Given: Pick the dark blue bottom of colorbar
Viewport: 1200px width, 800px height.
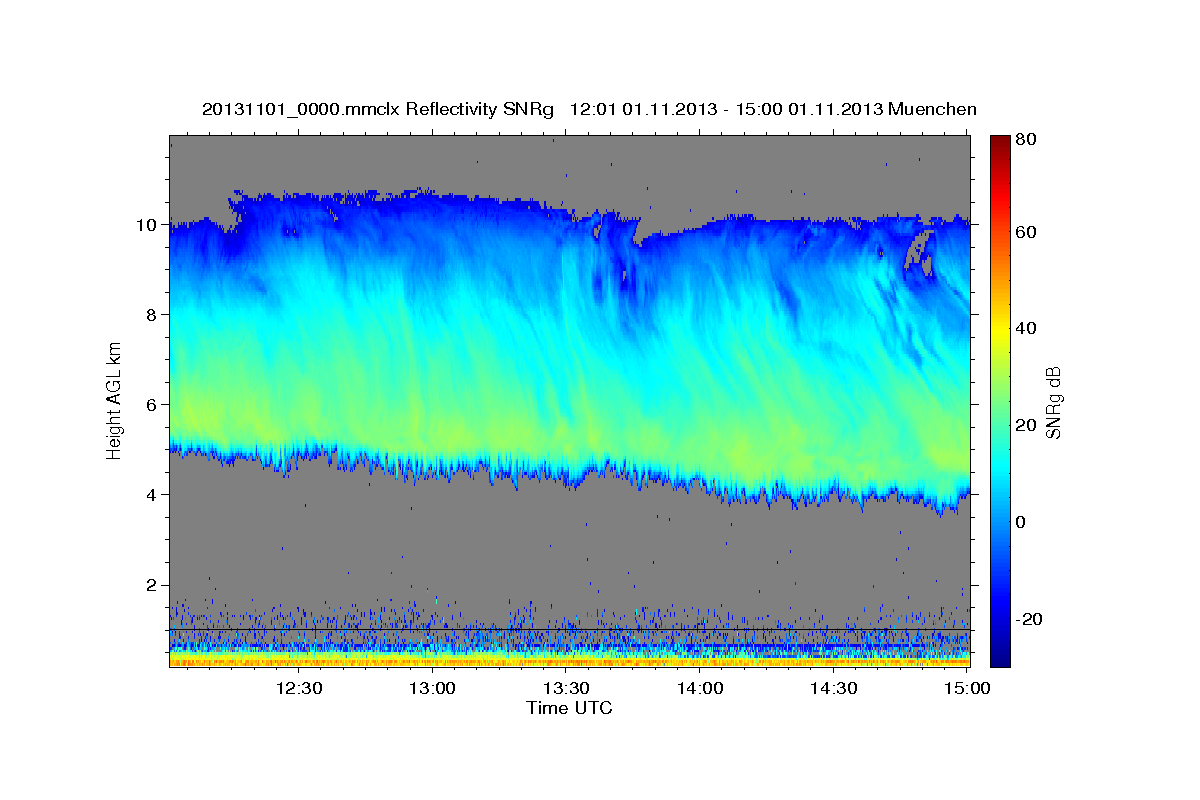Looking at the screenshot, I should (1000, 655).
